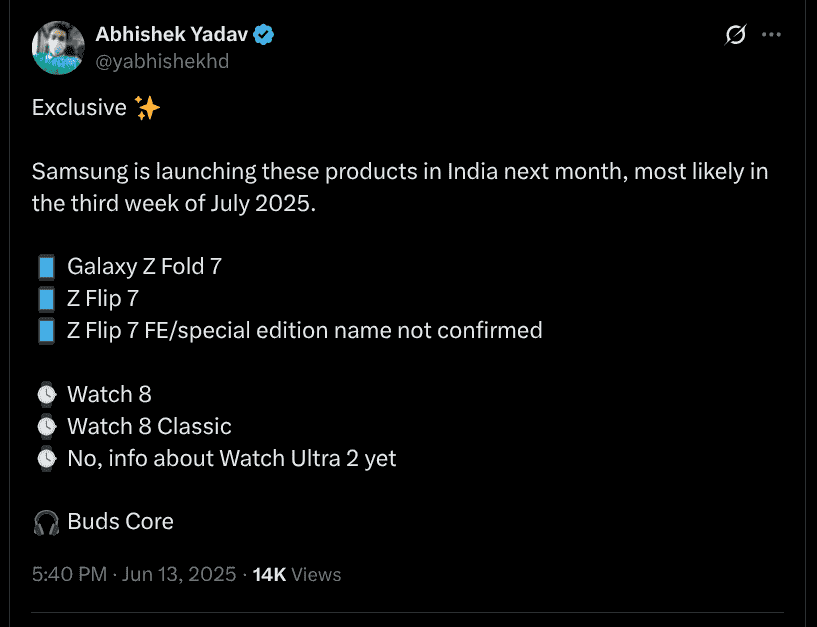Click the handle @yabhishekhd
Image resolution: width=817 pixels, height=627 pixels.
pyautogui.click(x=163, y=61)
